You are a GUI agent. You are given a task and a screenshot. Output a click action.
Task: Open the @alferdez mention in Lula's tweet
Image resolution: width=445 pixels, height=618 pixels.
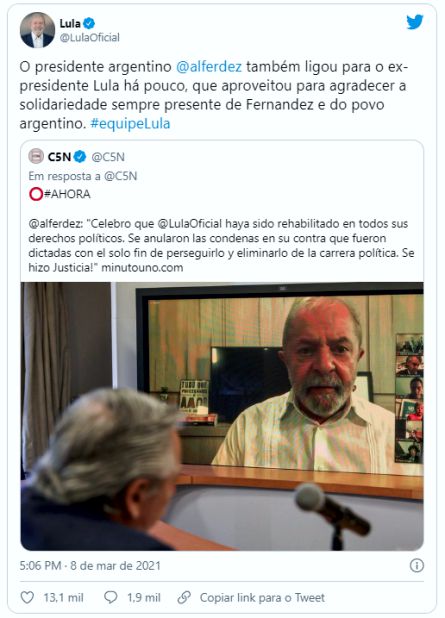[x=209, y=67]
